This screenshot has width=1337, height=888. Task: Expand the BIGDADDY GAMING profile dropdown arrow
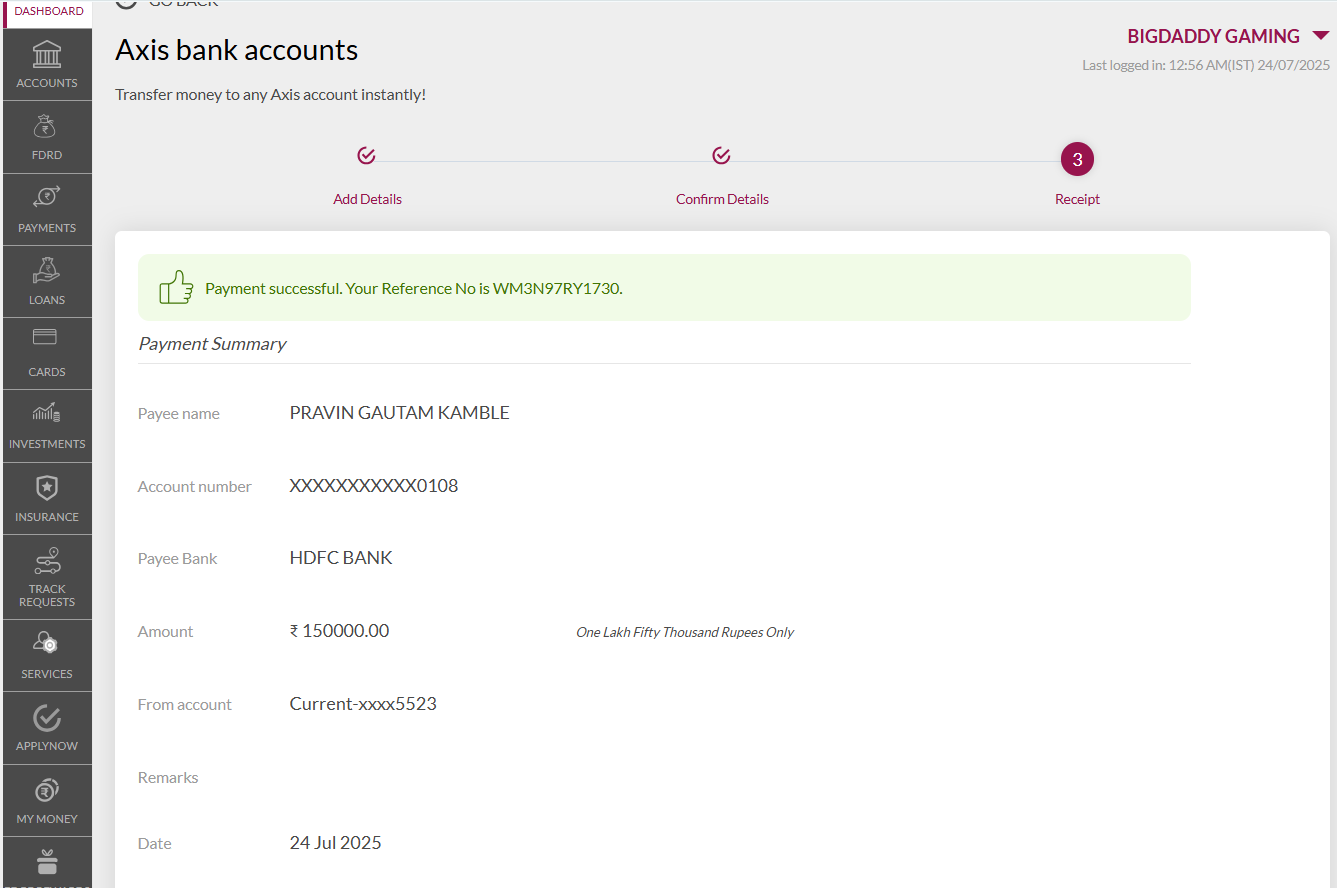[1320, 36]
